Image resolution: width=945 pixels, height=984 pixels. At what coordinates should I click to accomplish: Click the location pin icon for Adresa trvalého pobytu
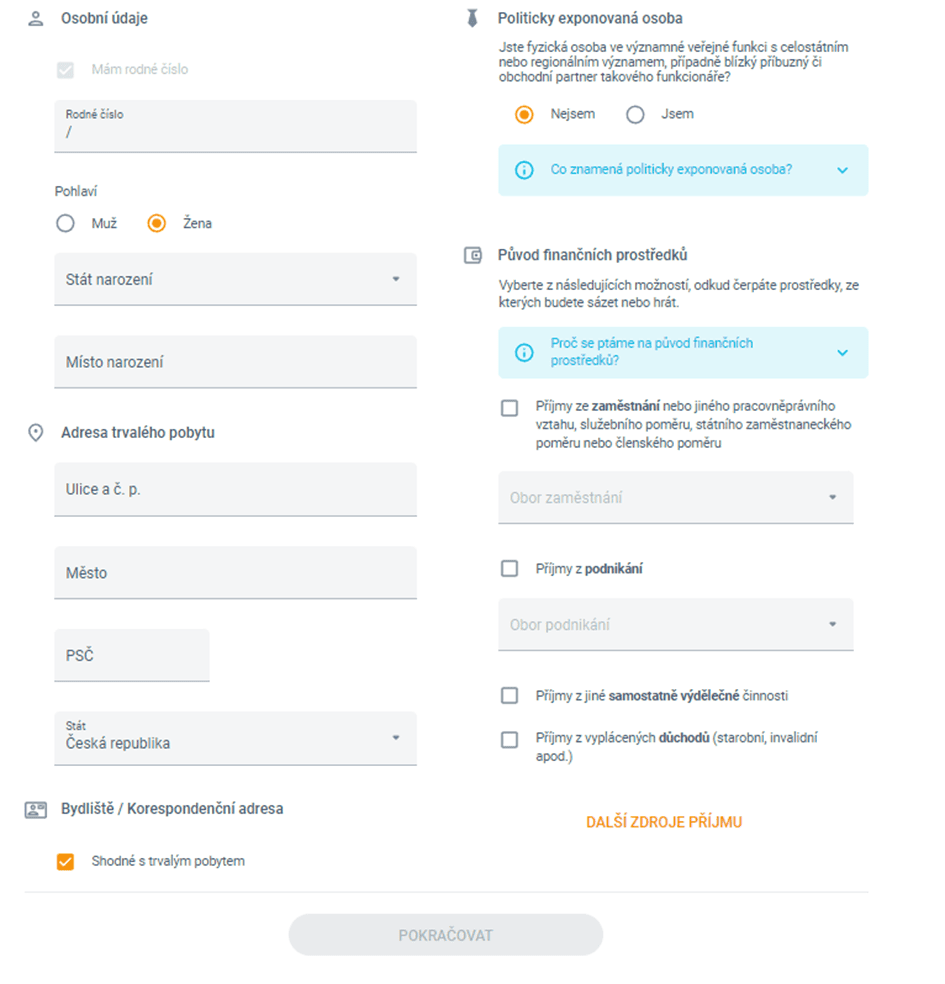[x=36, y=432]
